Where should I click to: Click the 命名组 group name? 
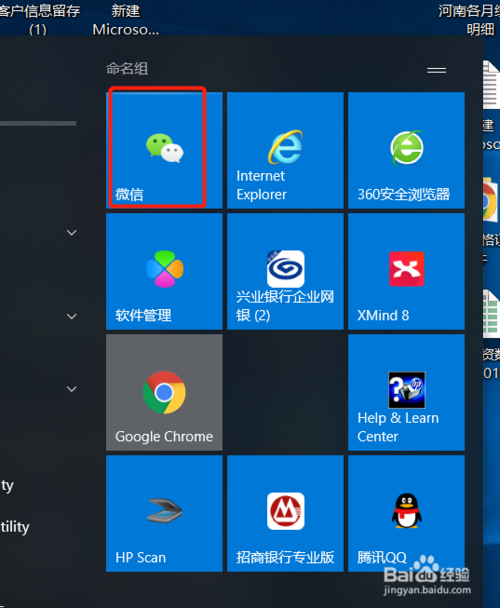[x=127, y=69]
